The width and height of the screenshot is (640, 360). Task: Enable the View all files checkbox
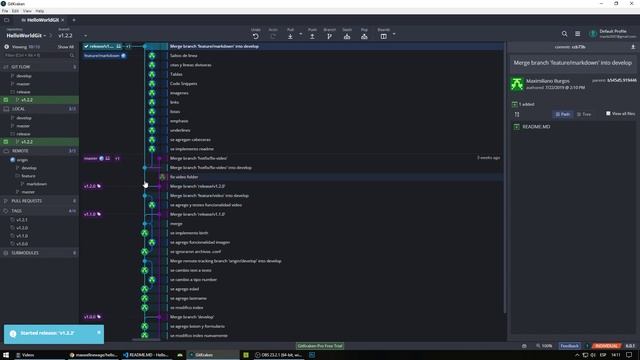pos(608,113)
